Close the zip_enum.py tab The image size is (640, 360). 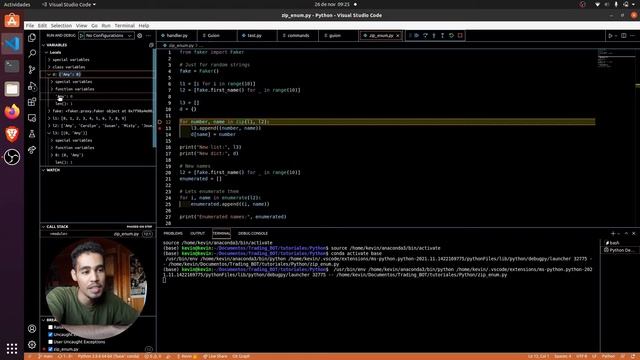tap(398, 36)
